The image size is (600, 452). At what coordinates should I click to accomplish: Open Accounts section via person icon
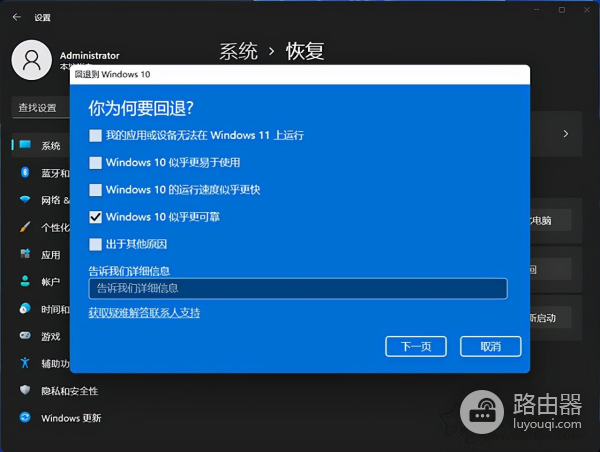(25, 281)
